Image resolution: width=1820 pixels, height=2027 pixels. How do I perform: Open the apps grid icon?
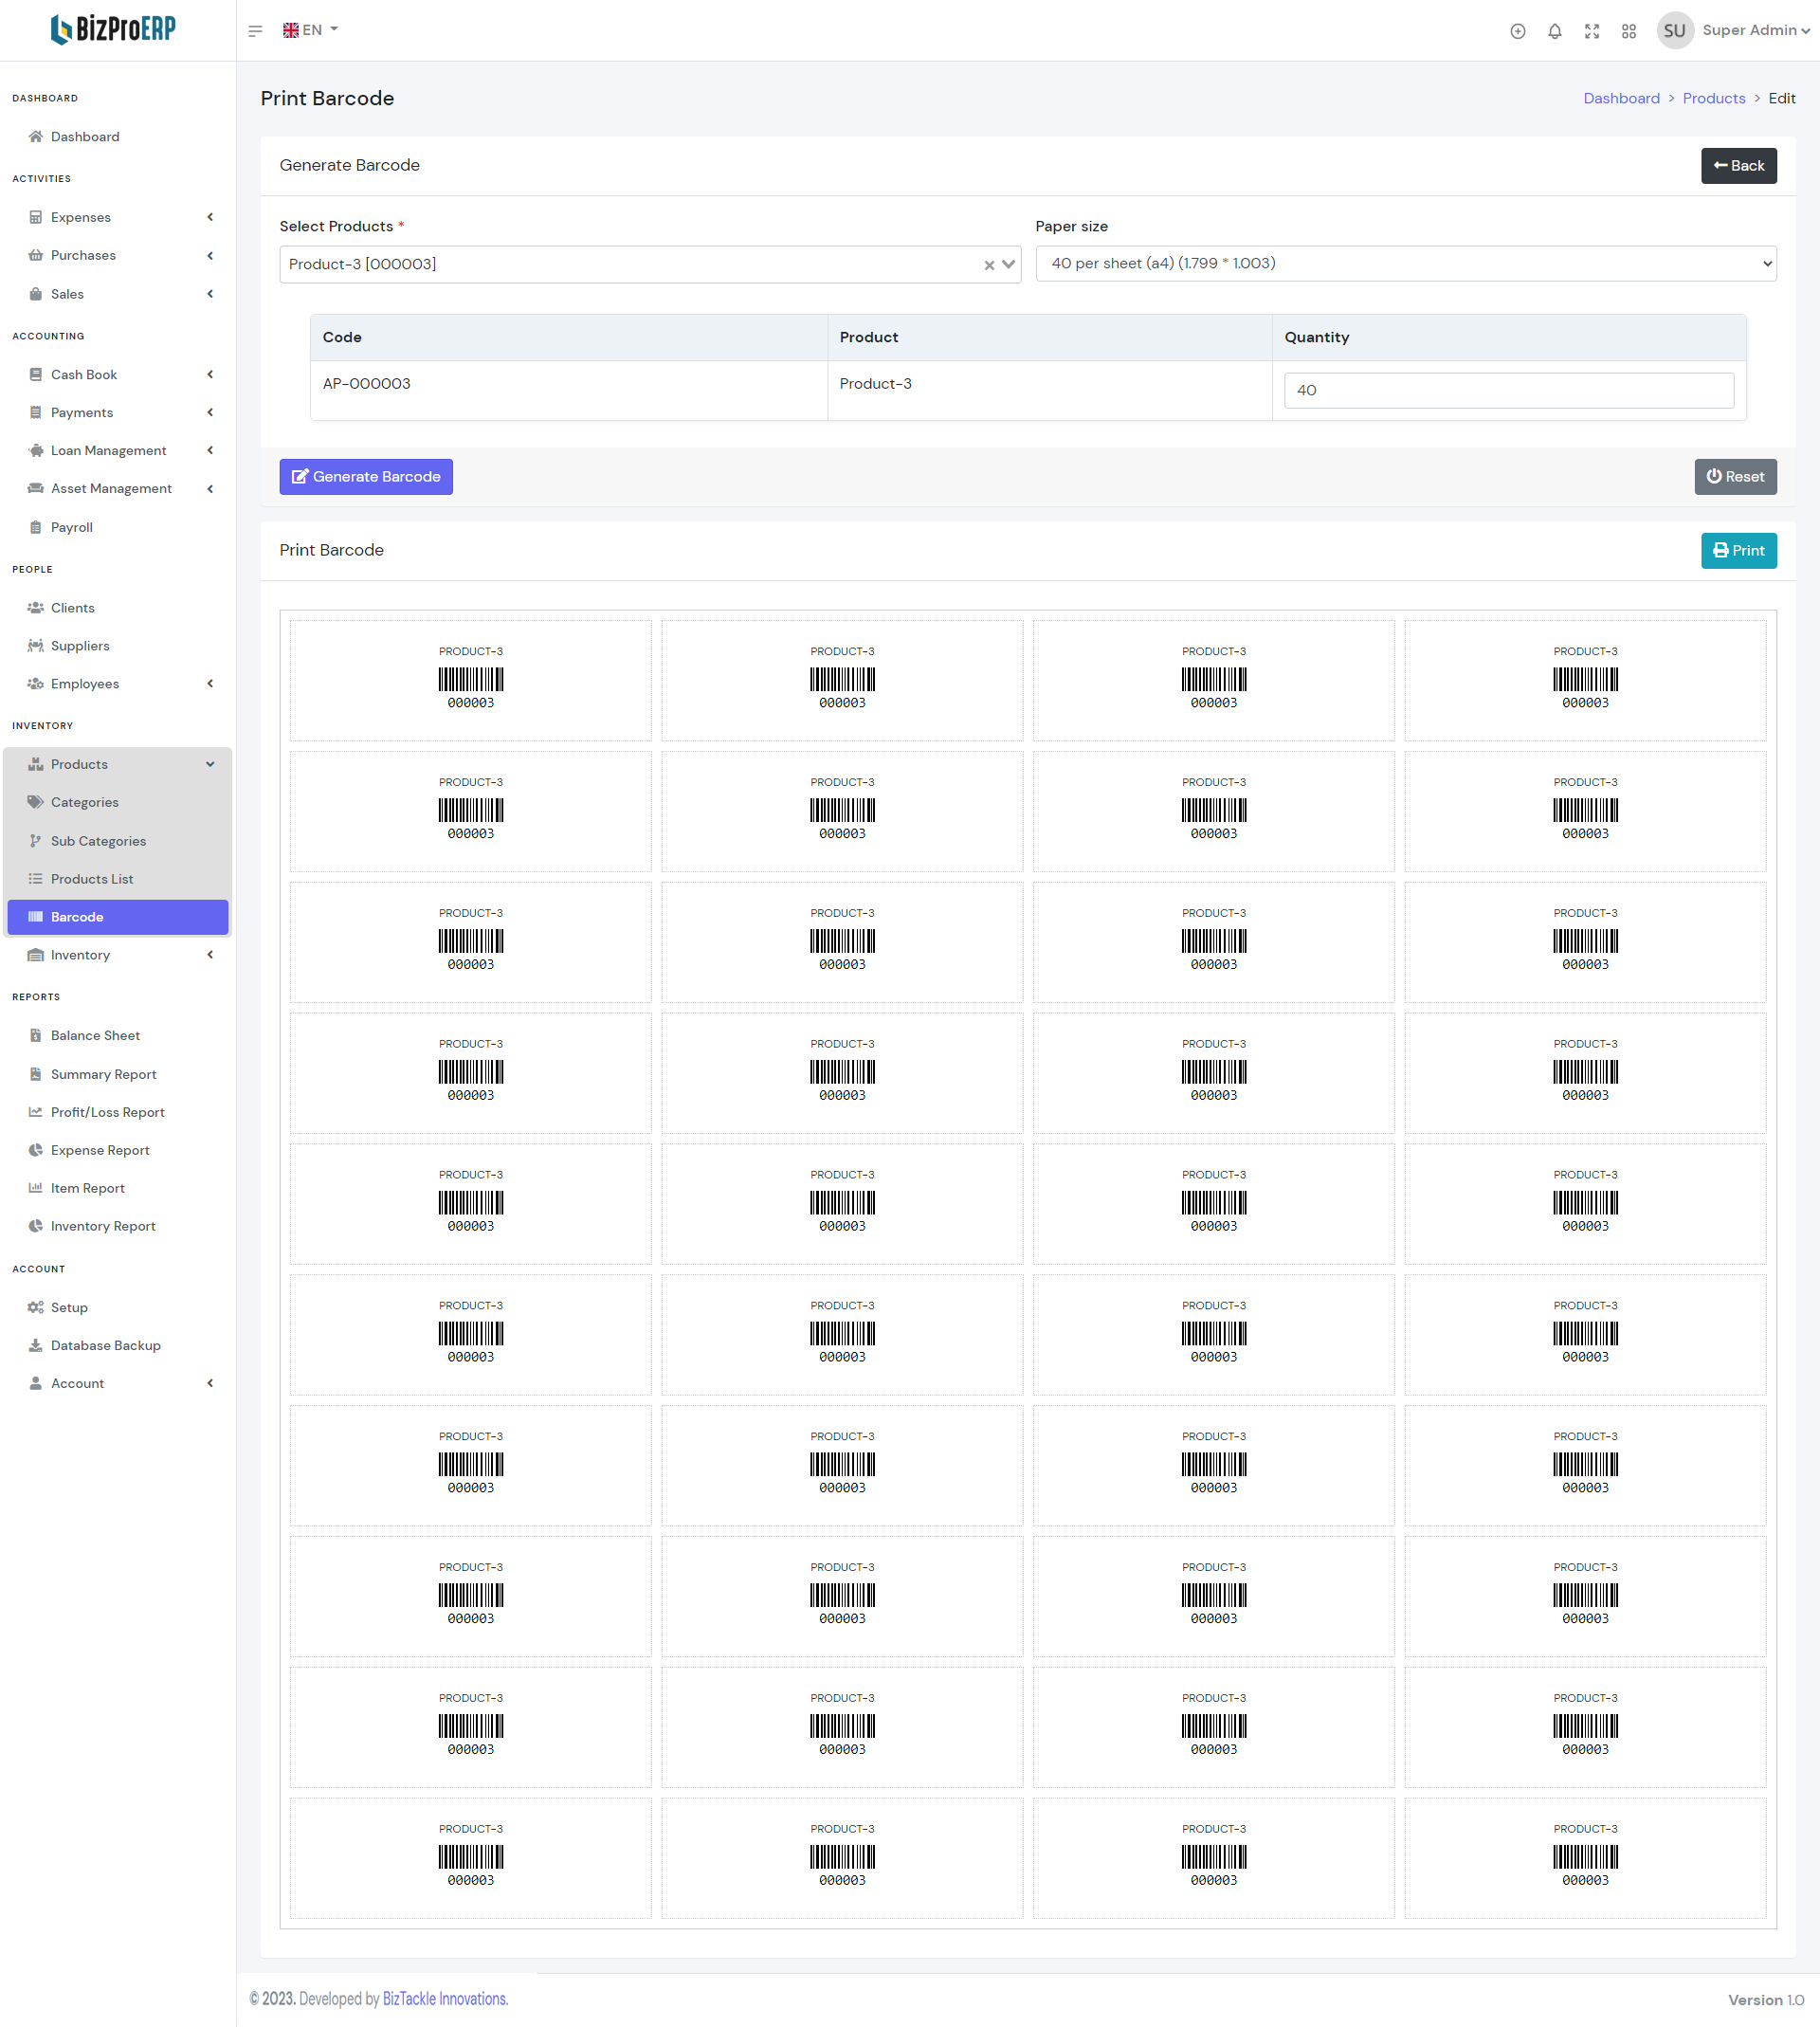[x=1628, y=31]
